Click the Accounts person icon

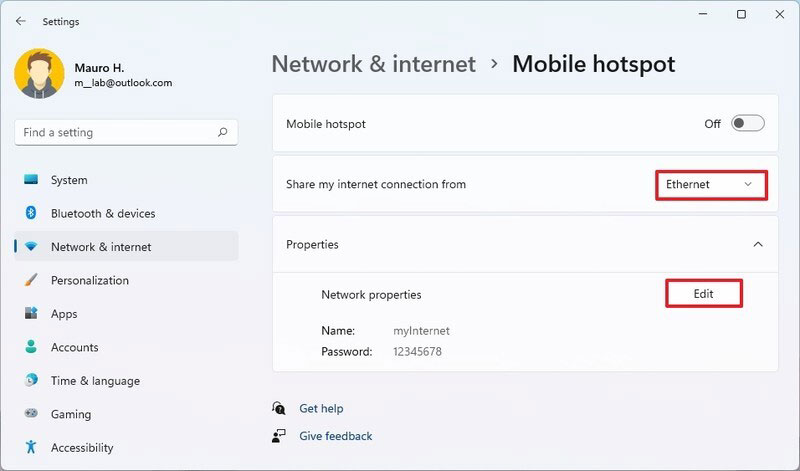tap(31, 347)
